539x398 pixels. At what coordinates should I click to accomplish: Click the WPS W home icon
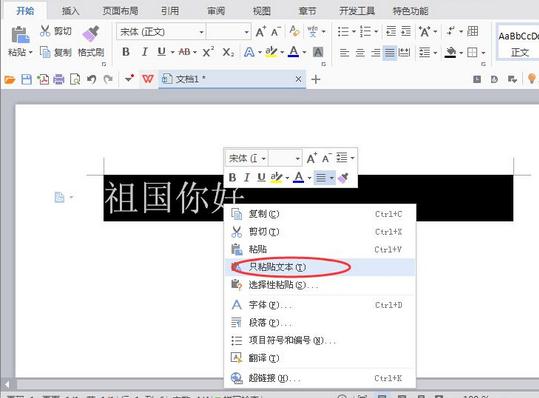click(148, 79)
